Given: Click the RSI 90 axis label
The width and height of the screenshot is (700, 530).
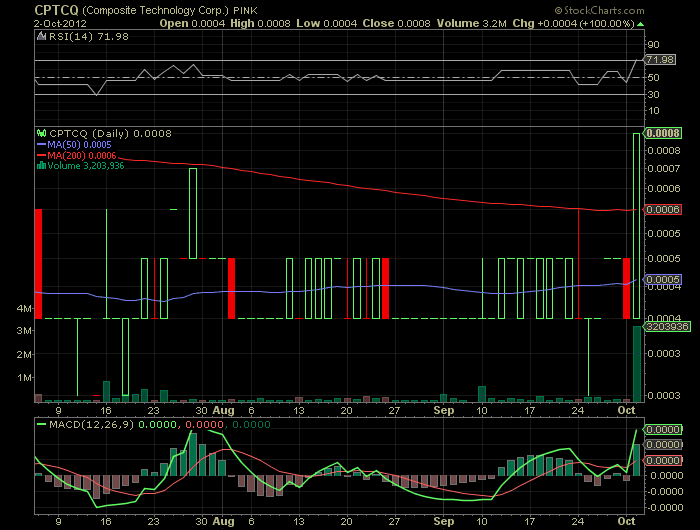Looking at the screenshot, I should tap(654, 45).
